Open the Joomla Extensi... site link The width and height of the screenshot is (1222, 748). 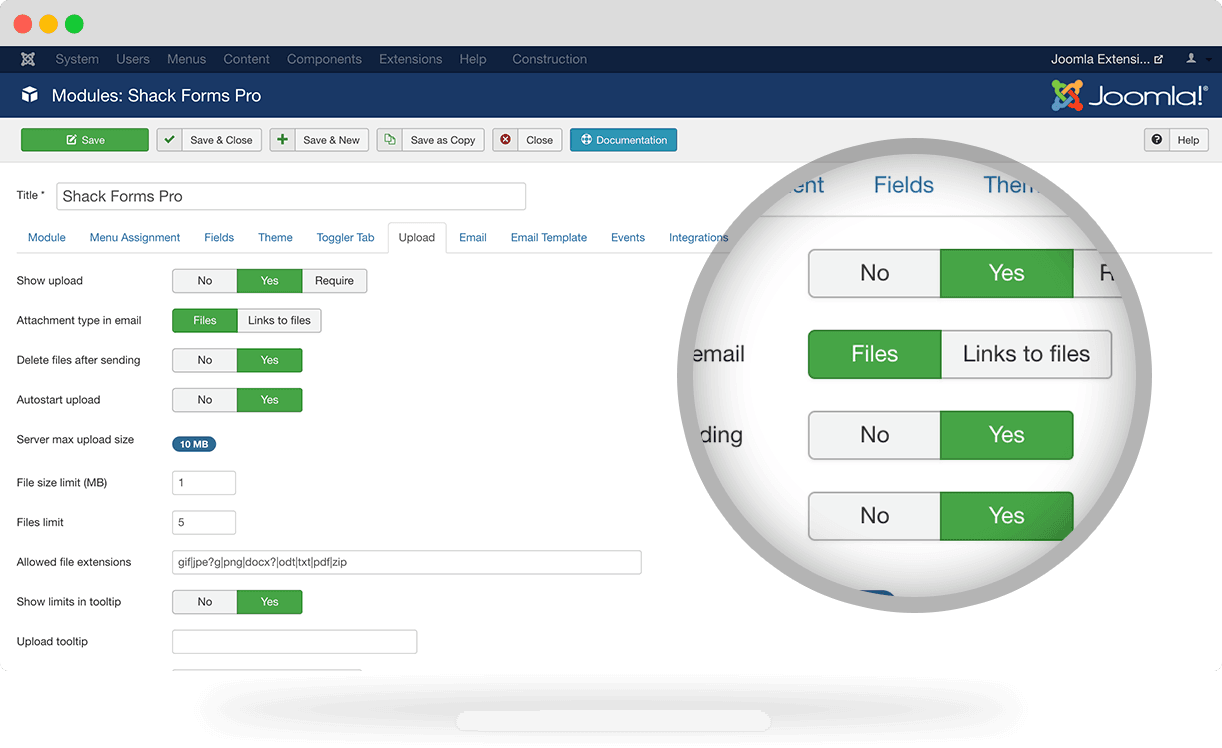point(1107,59)
